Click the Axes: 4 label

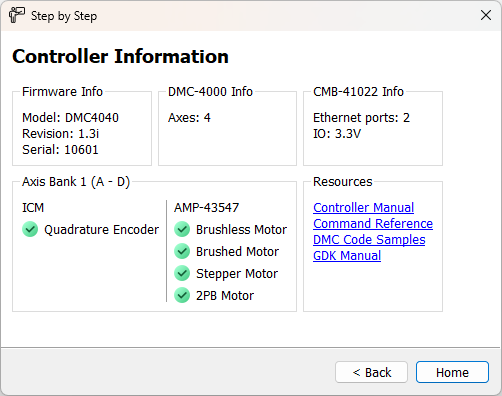(189, 118)
